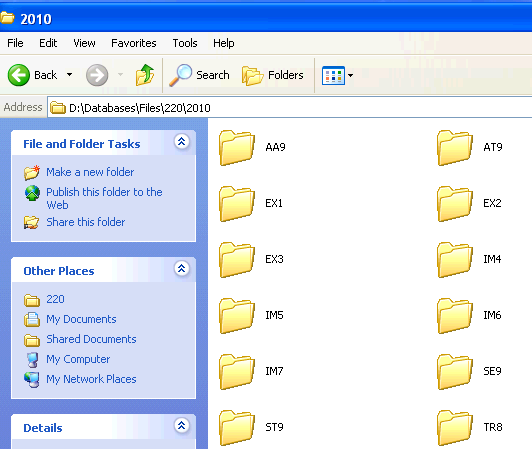Go to My Network Places link

91,379
